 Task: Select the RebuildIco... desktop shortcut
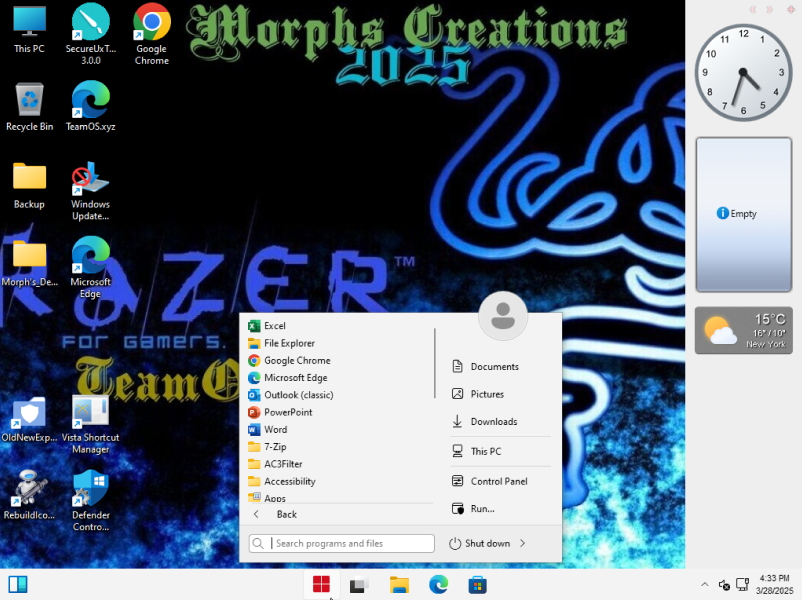(29, 496)
